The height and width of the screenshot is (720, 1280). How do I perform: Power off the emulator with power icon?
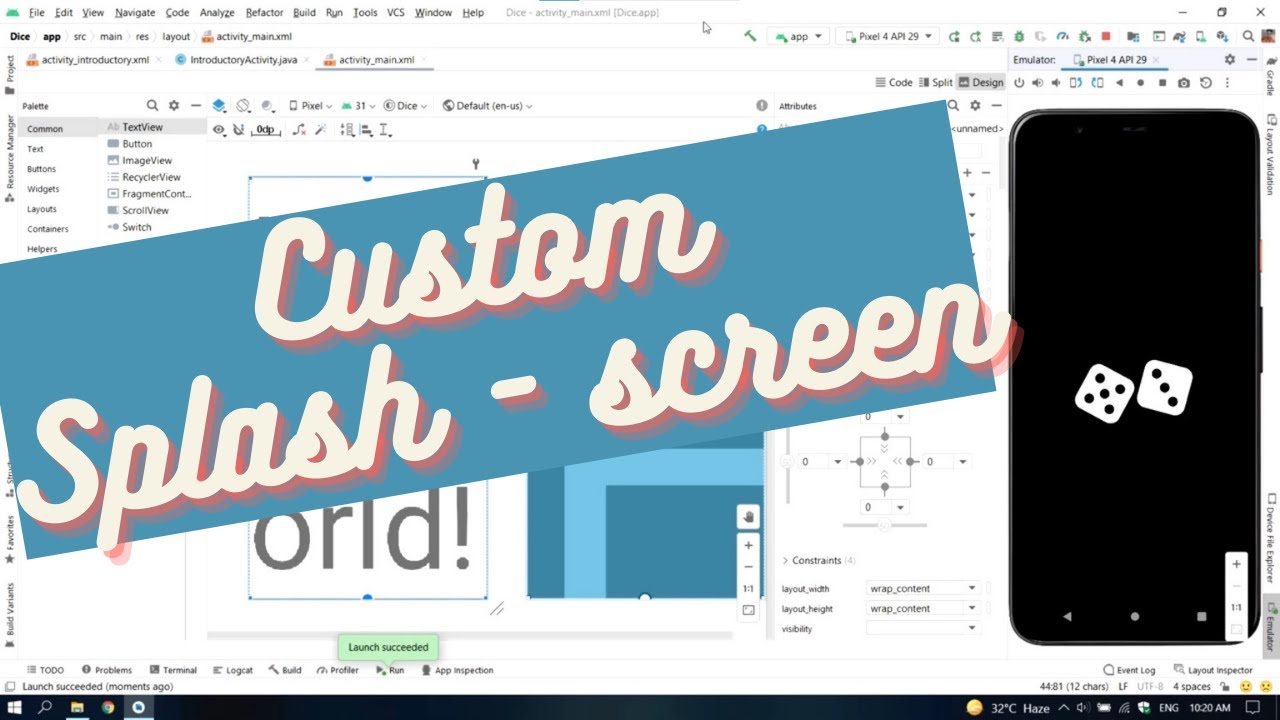pyautogui.click(x=1019, y=83)
